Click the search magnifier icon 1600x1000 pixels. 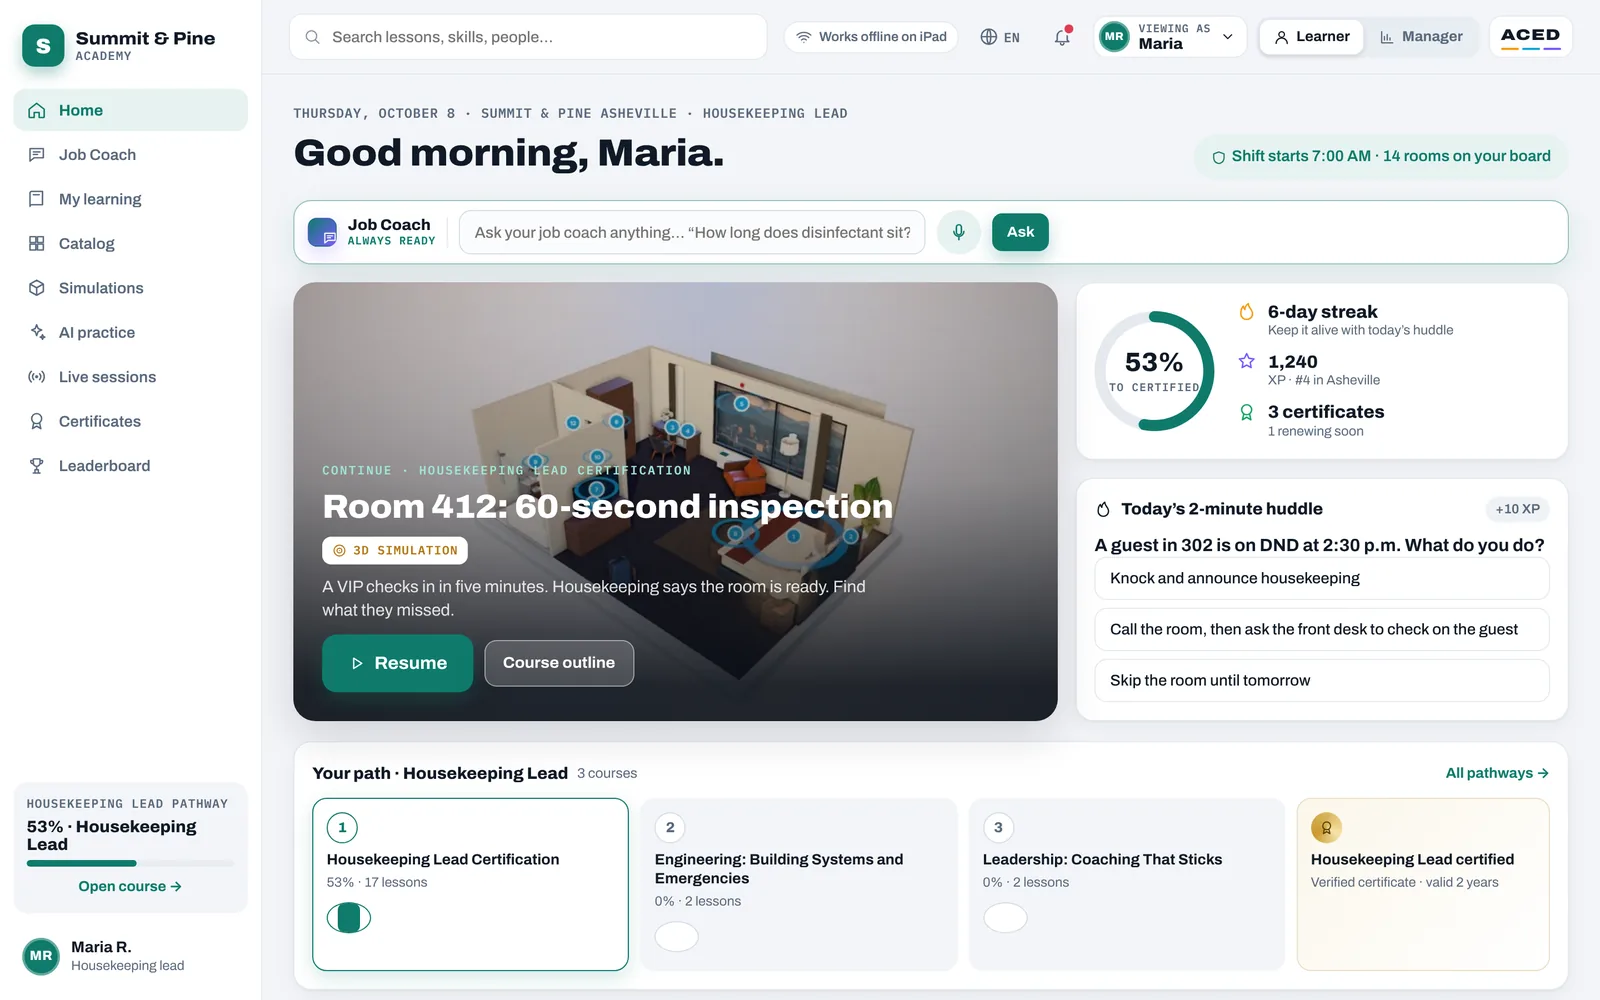pyautogui.click(x=312, y=37)
